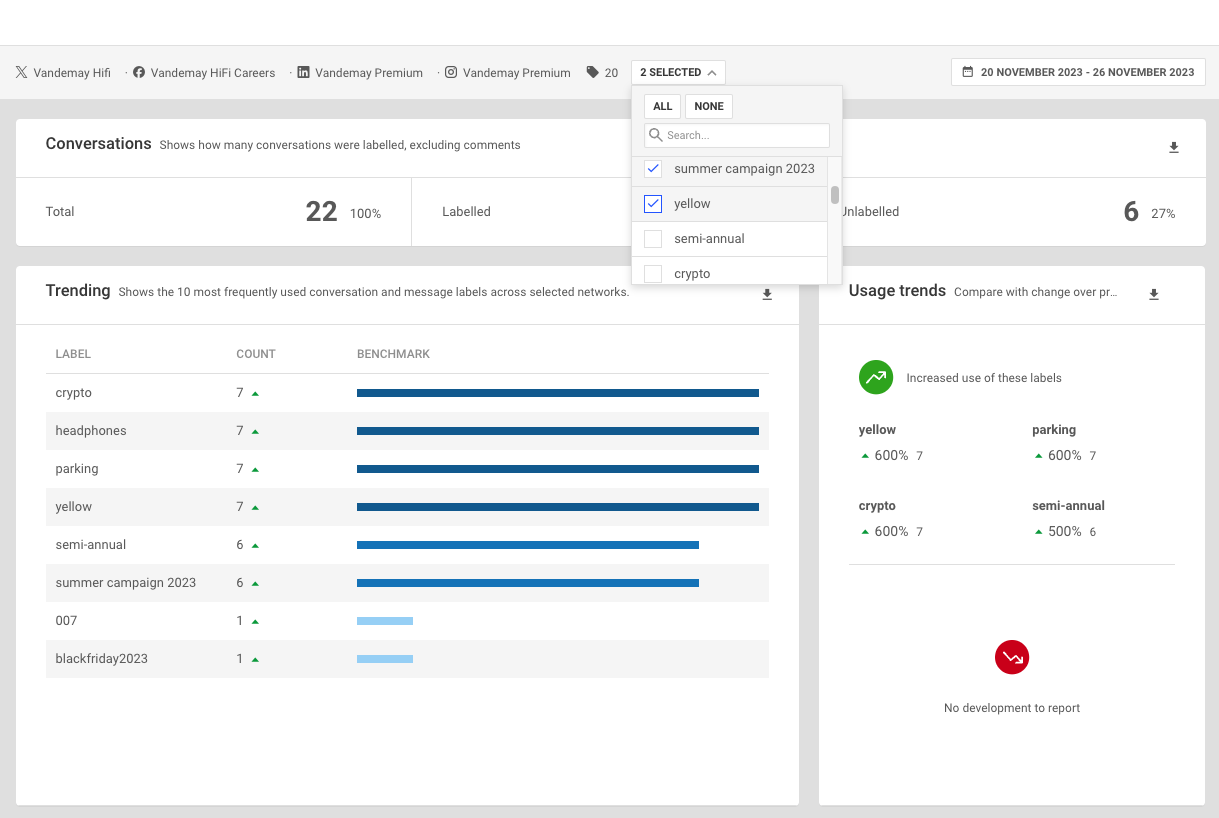Screen dimensions: 1219x818
Task: Click the X (Twitter) icon for Vandemay Hifi
Action: (21, 72)
